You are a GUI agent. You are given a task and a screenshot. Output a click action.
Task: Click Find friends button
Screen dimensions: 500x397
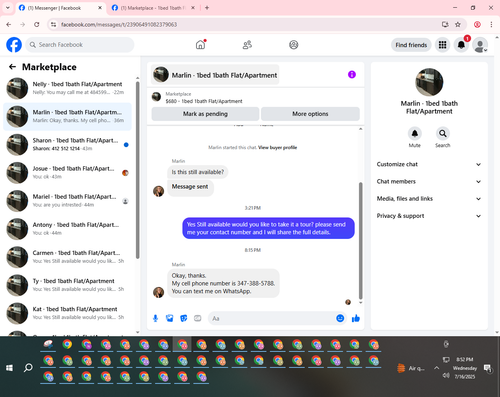pos(411,45)
